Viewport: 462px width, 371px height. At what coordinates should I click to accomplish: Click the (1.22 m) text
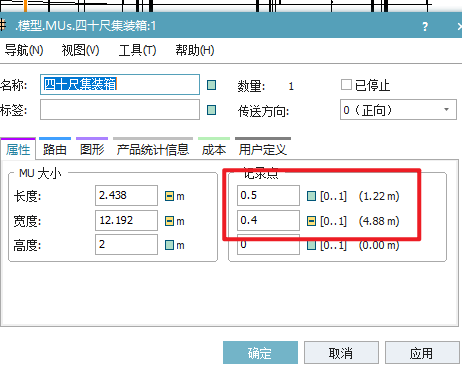tap(379, 196)
